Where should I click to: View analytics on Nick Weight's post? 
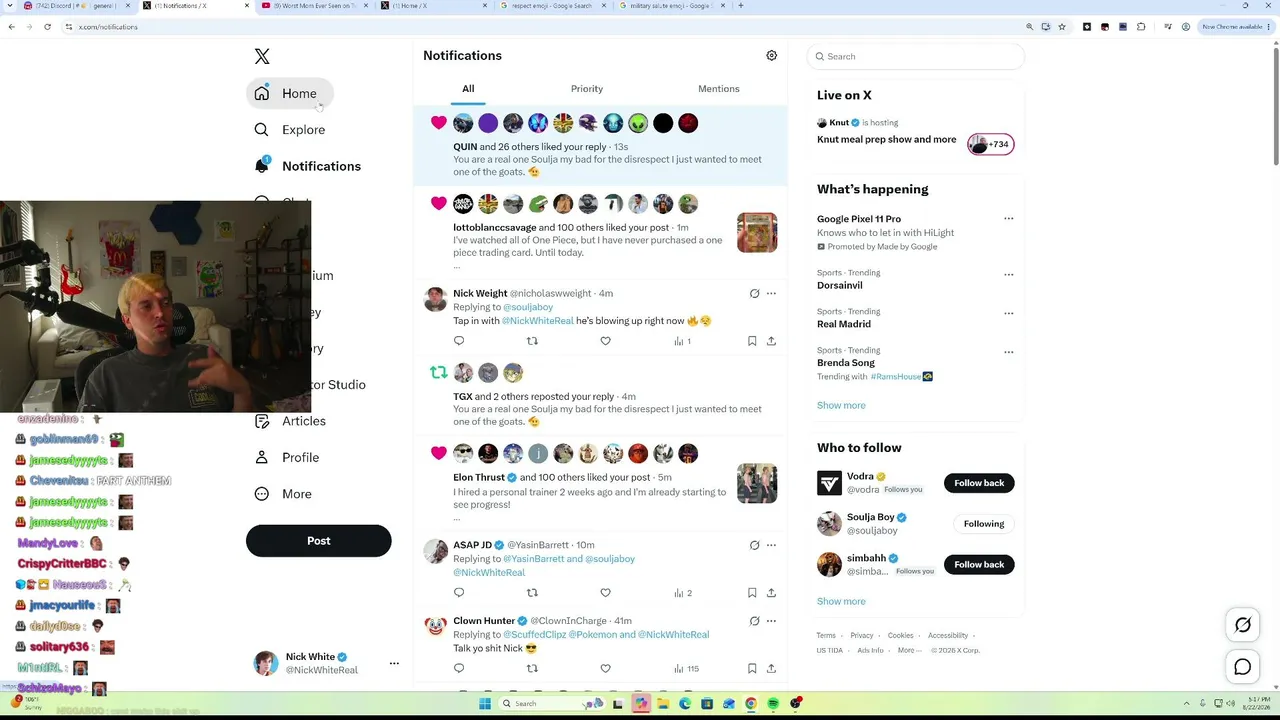[x=682, y=341]
